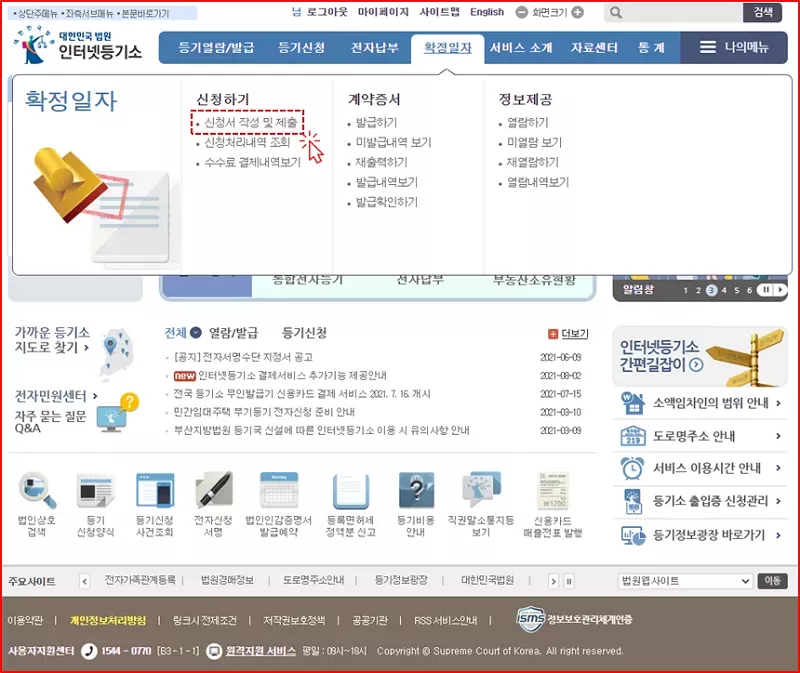Image resolution: width=800 pixels, height=673 pixels.
Task: Click the 검색 button
Action: (x=763, y=12)
